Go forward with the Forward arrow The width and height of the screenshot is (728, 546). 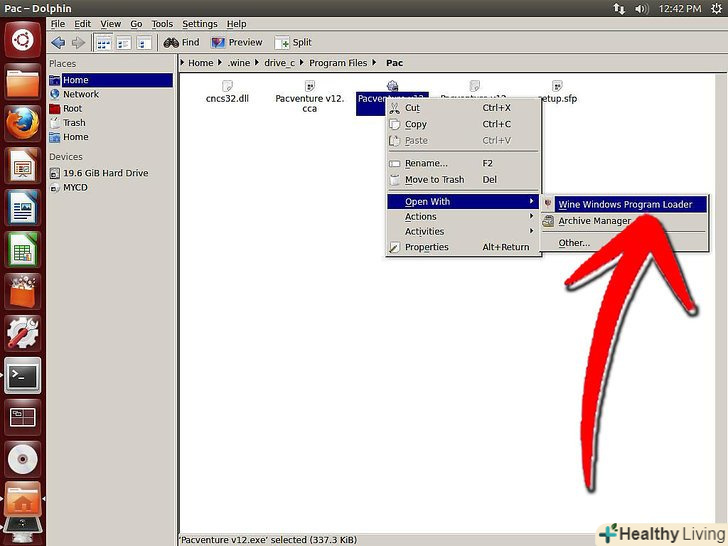click(x=78, y=43)
